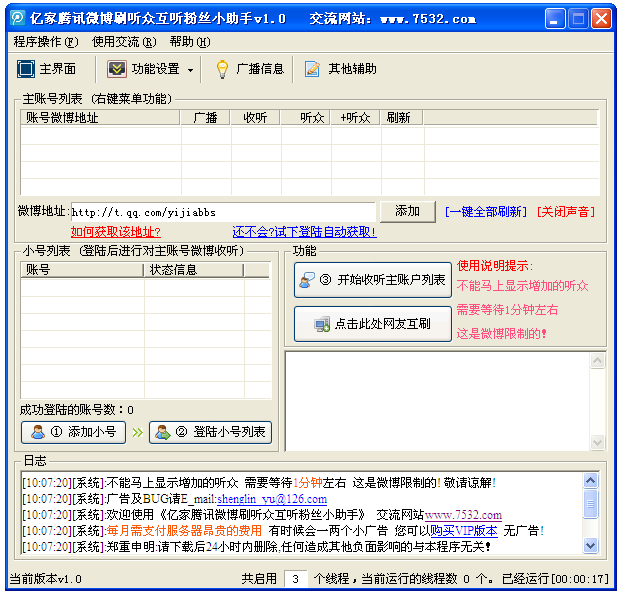Screen dimensions: 618x594
Task: Click the 成功登陆的账号数：0 label
Action: (77, 410)
